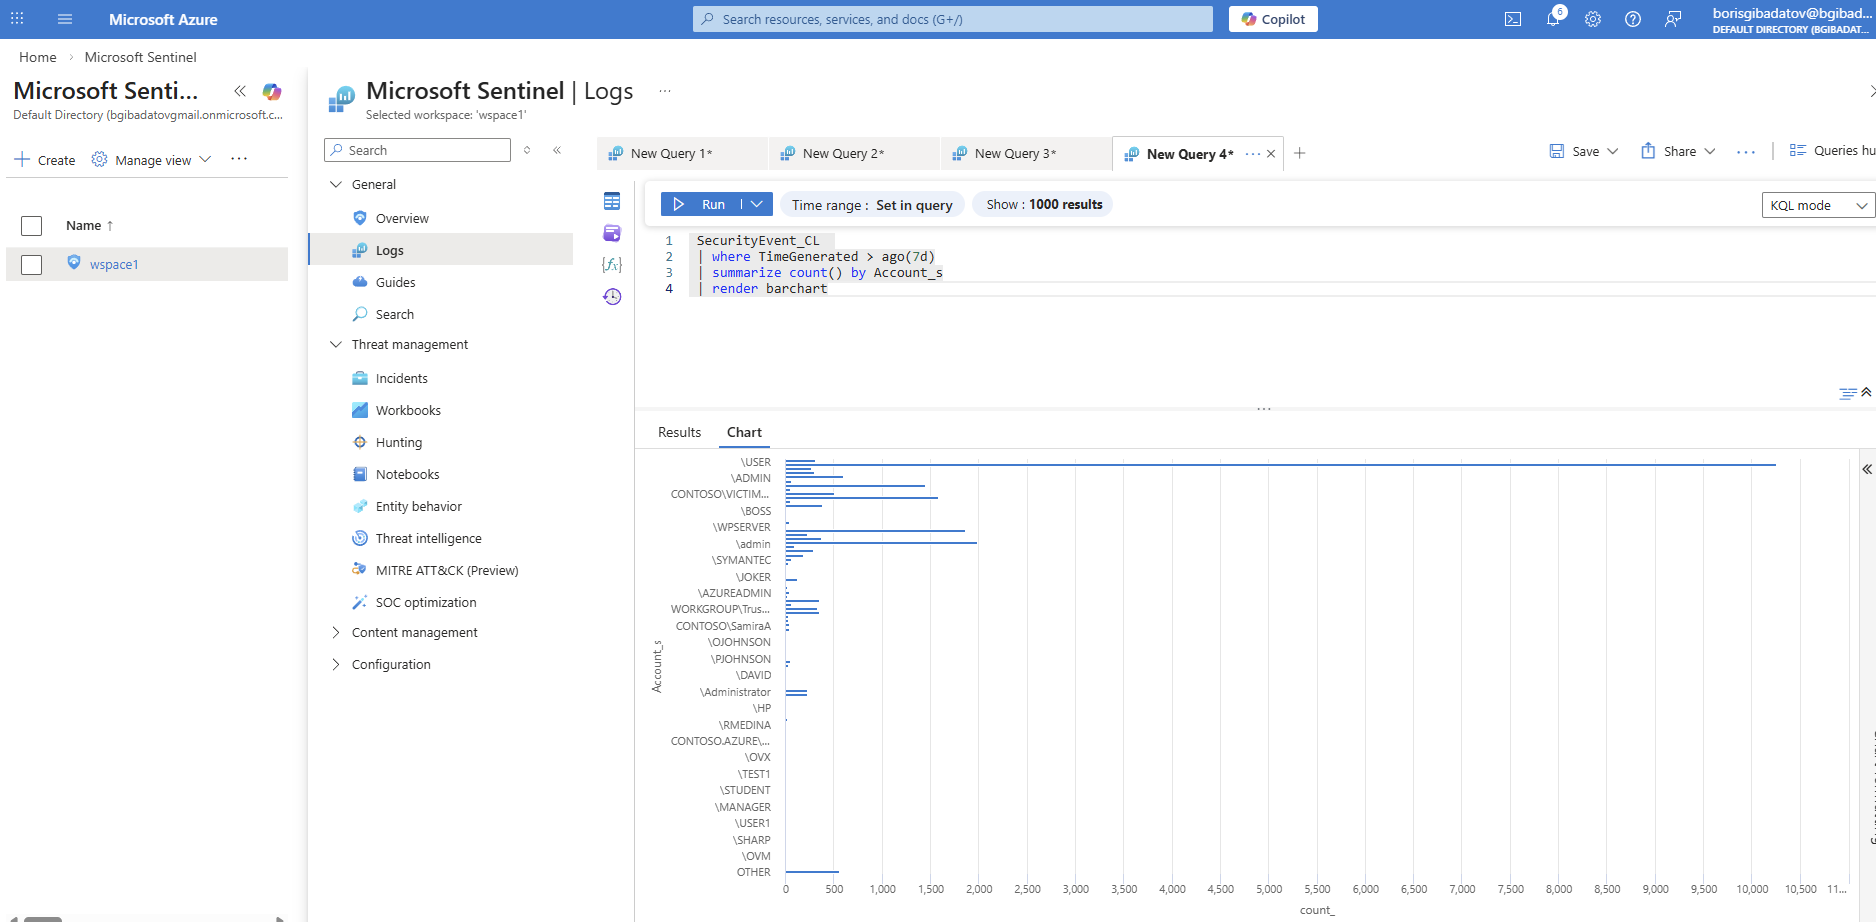
Task: Click the large \USER bar in chart
Action: (x=1280, y=465)
